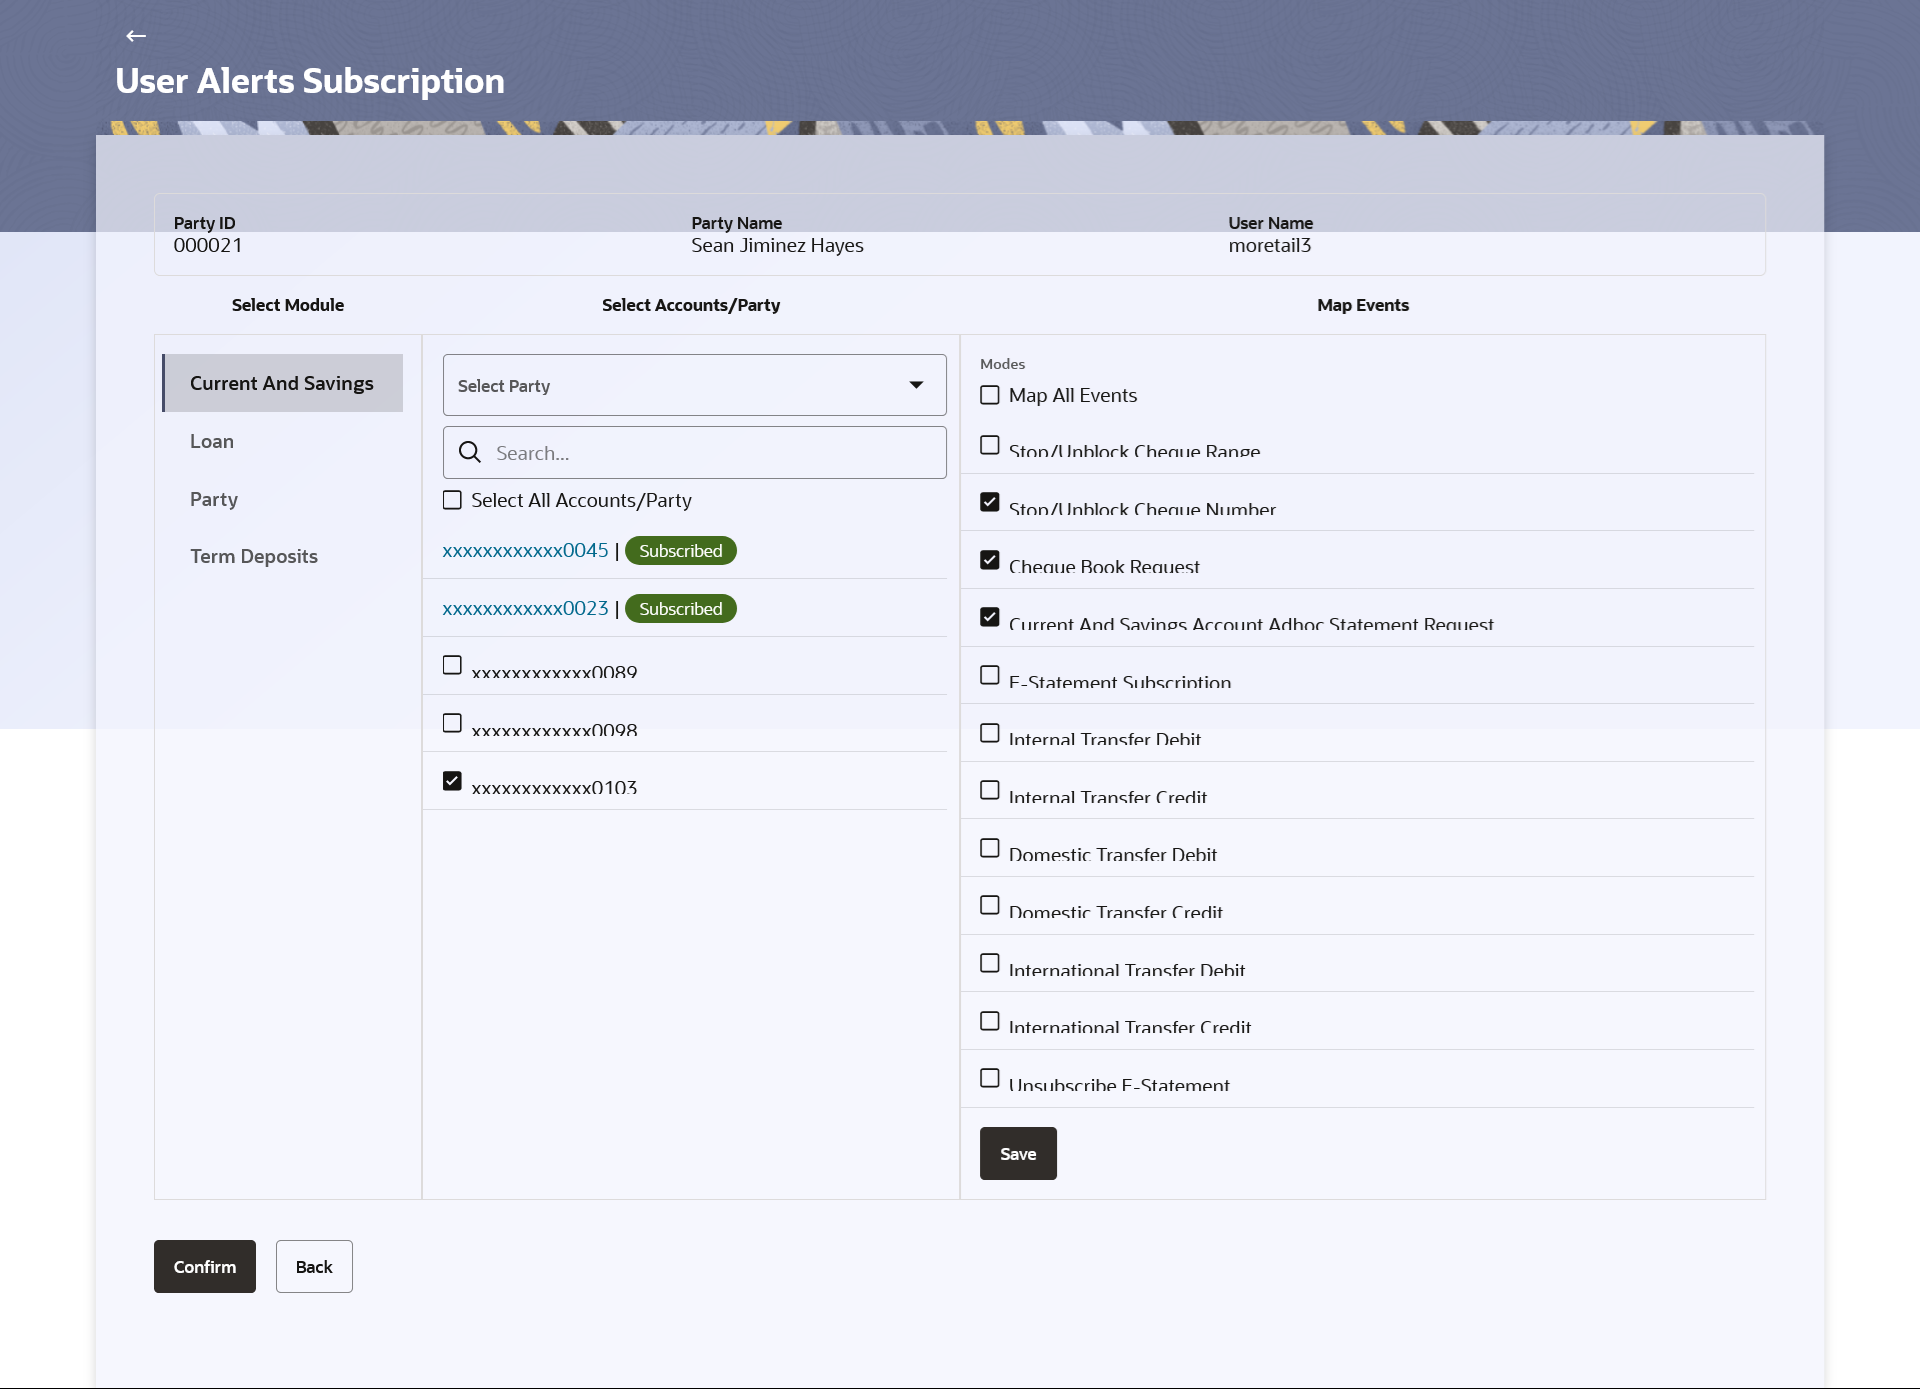The width and height of the screenshot is (1920, 1389).
Task: Enable E-Statement Subscription event
Action: (990, 675)
